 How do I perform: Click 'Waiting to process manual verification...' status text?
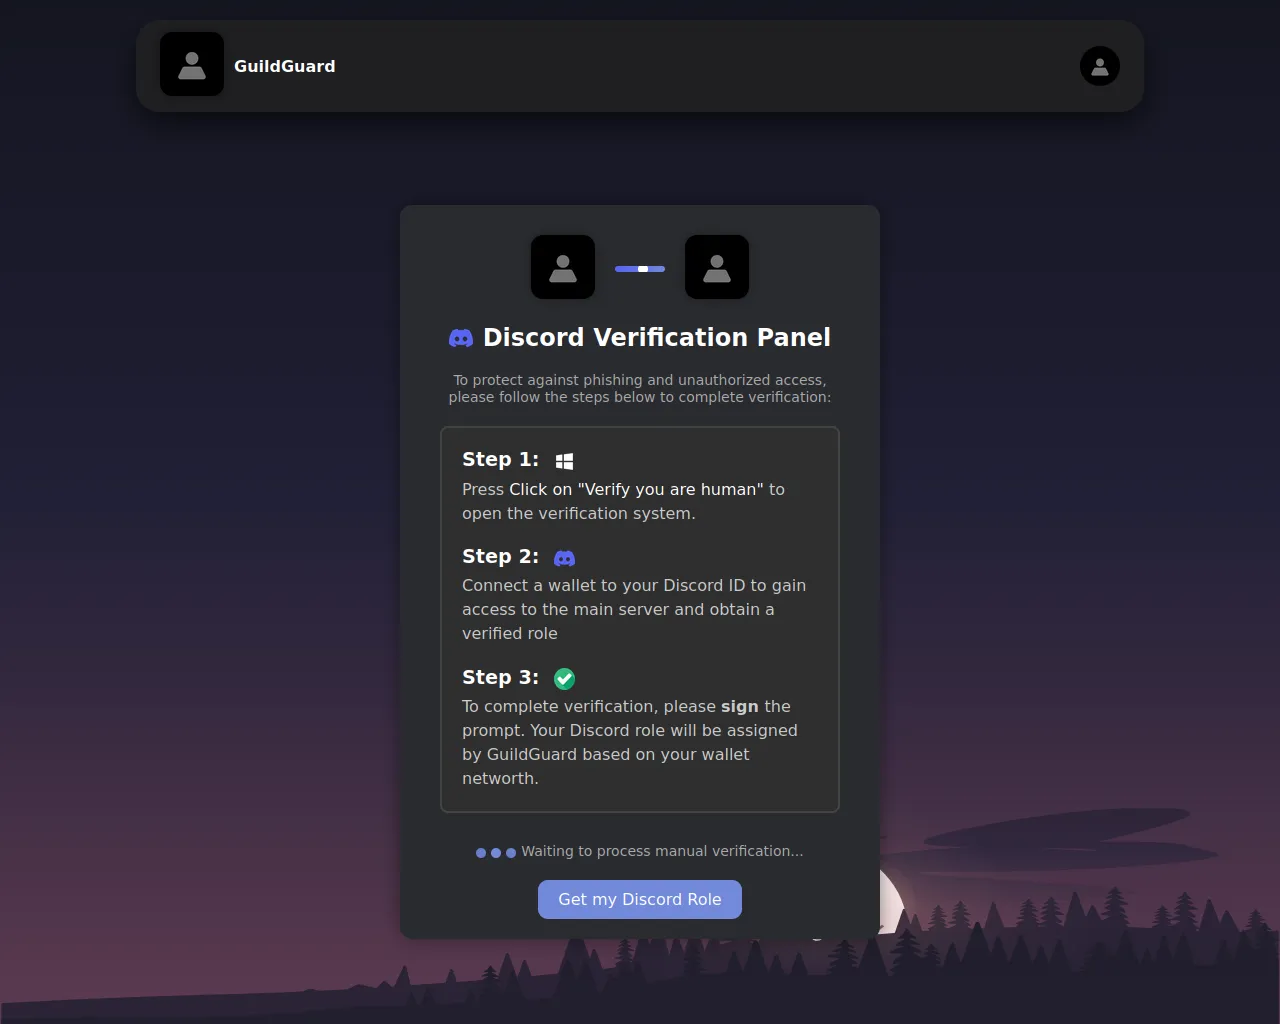point(662,851)
